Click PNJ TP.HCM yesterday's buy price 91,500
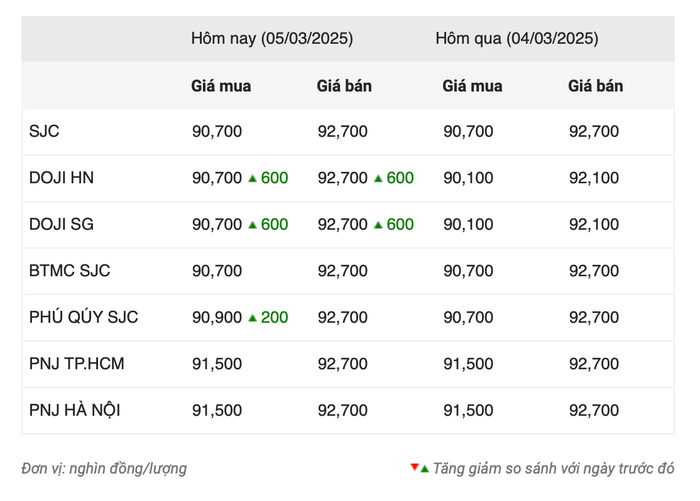Viewport: 700px width, 501px height. click(x=468, y=363)
